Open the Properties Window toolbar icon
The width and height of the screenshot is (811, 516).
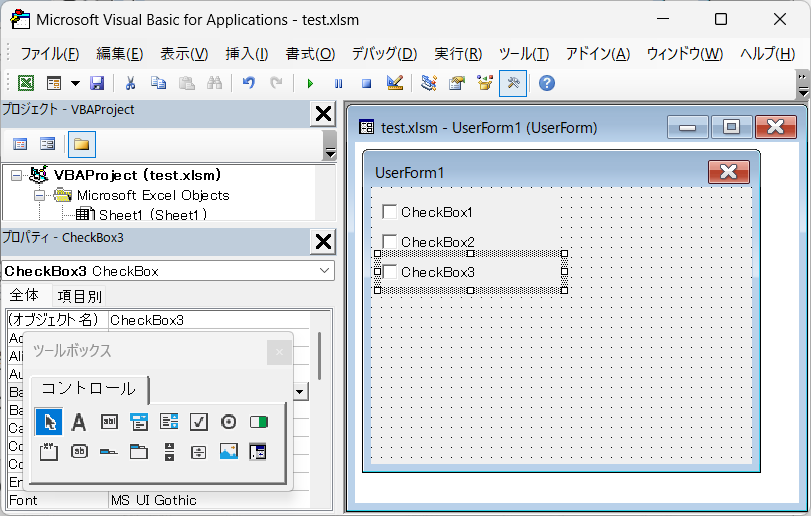[x=457, y=83]
